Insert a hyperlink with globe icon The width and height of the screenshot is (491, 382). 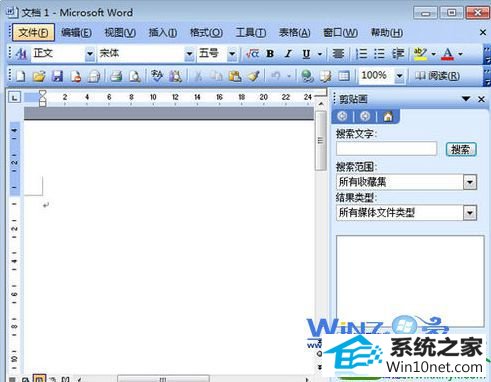tap(307, 76)
